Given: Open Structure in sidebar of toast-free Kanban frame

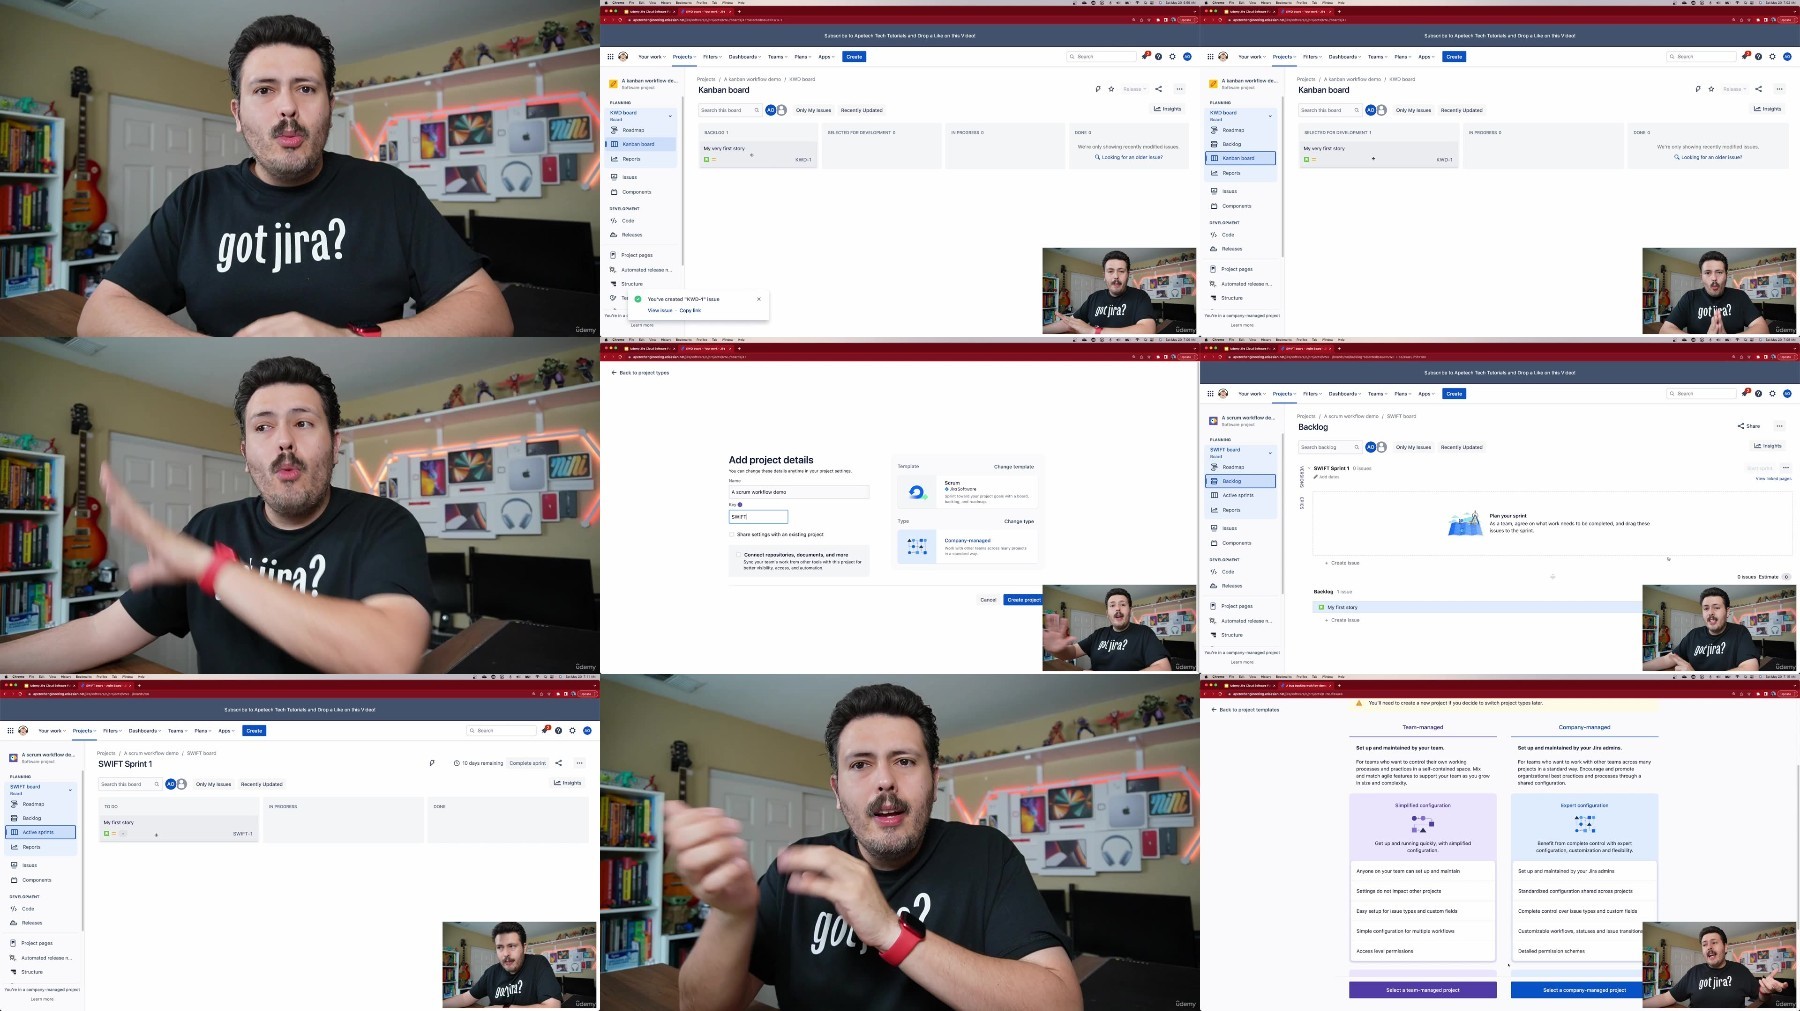Looking at the screenshot, I should click(x=1232, y=298).
